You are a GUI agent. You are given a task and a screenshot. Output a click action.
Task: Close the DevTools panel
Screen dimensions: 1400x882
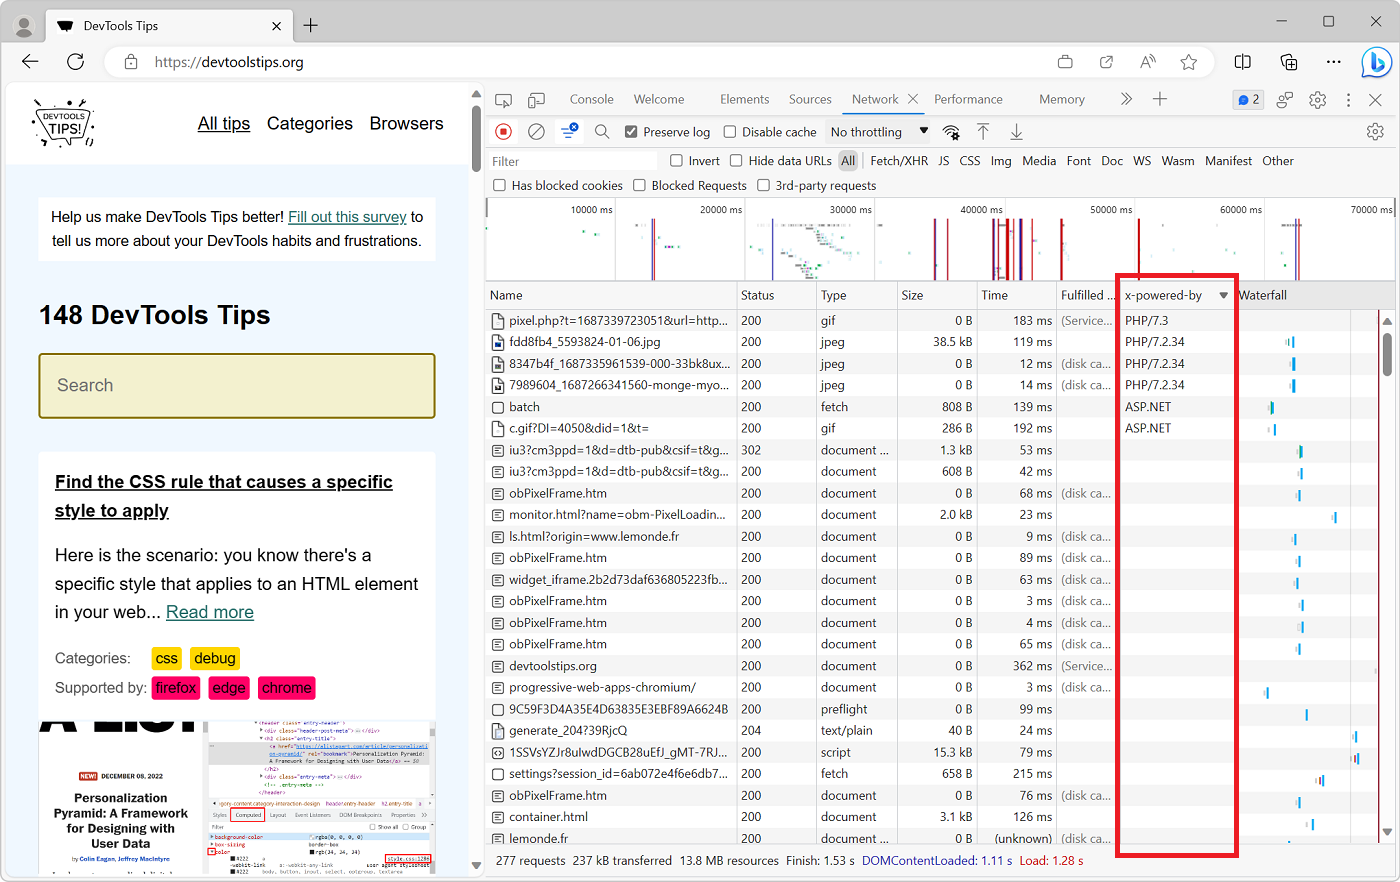click(1376, 100)
